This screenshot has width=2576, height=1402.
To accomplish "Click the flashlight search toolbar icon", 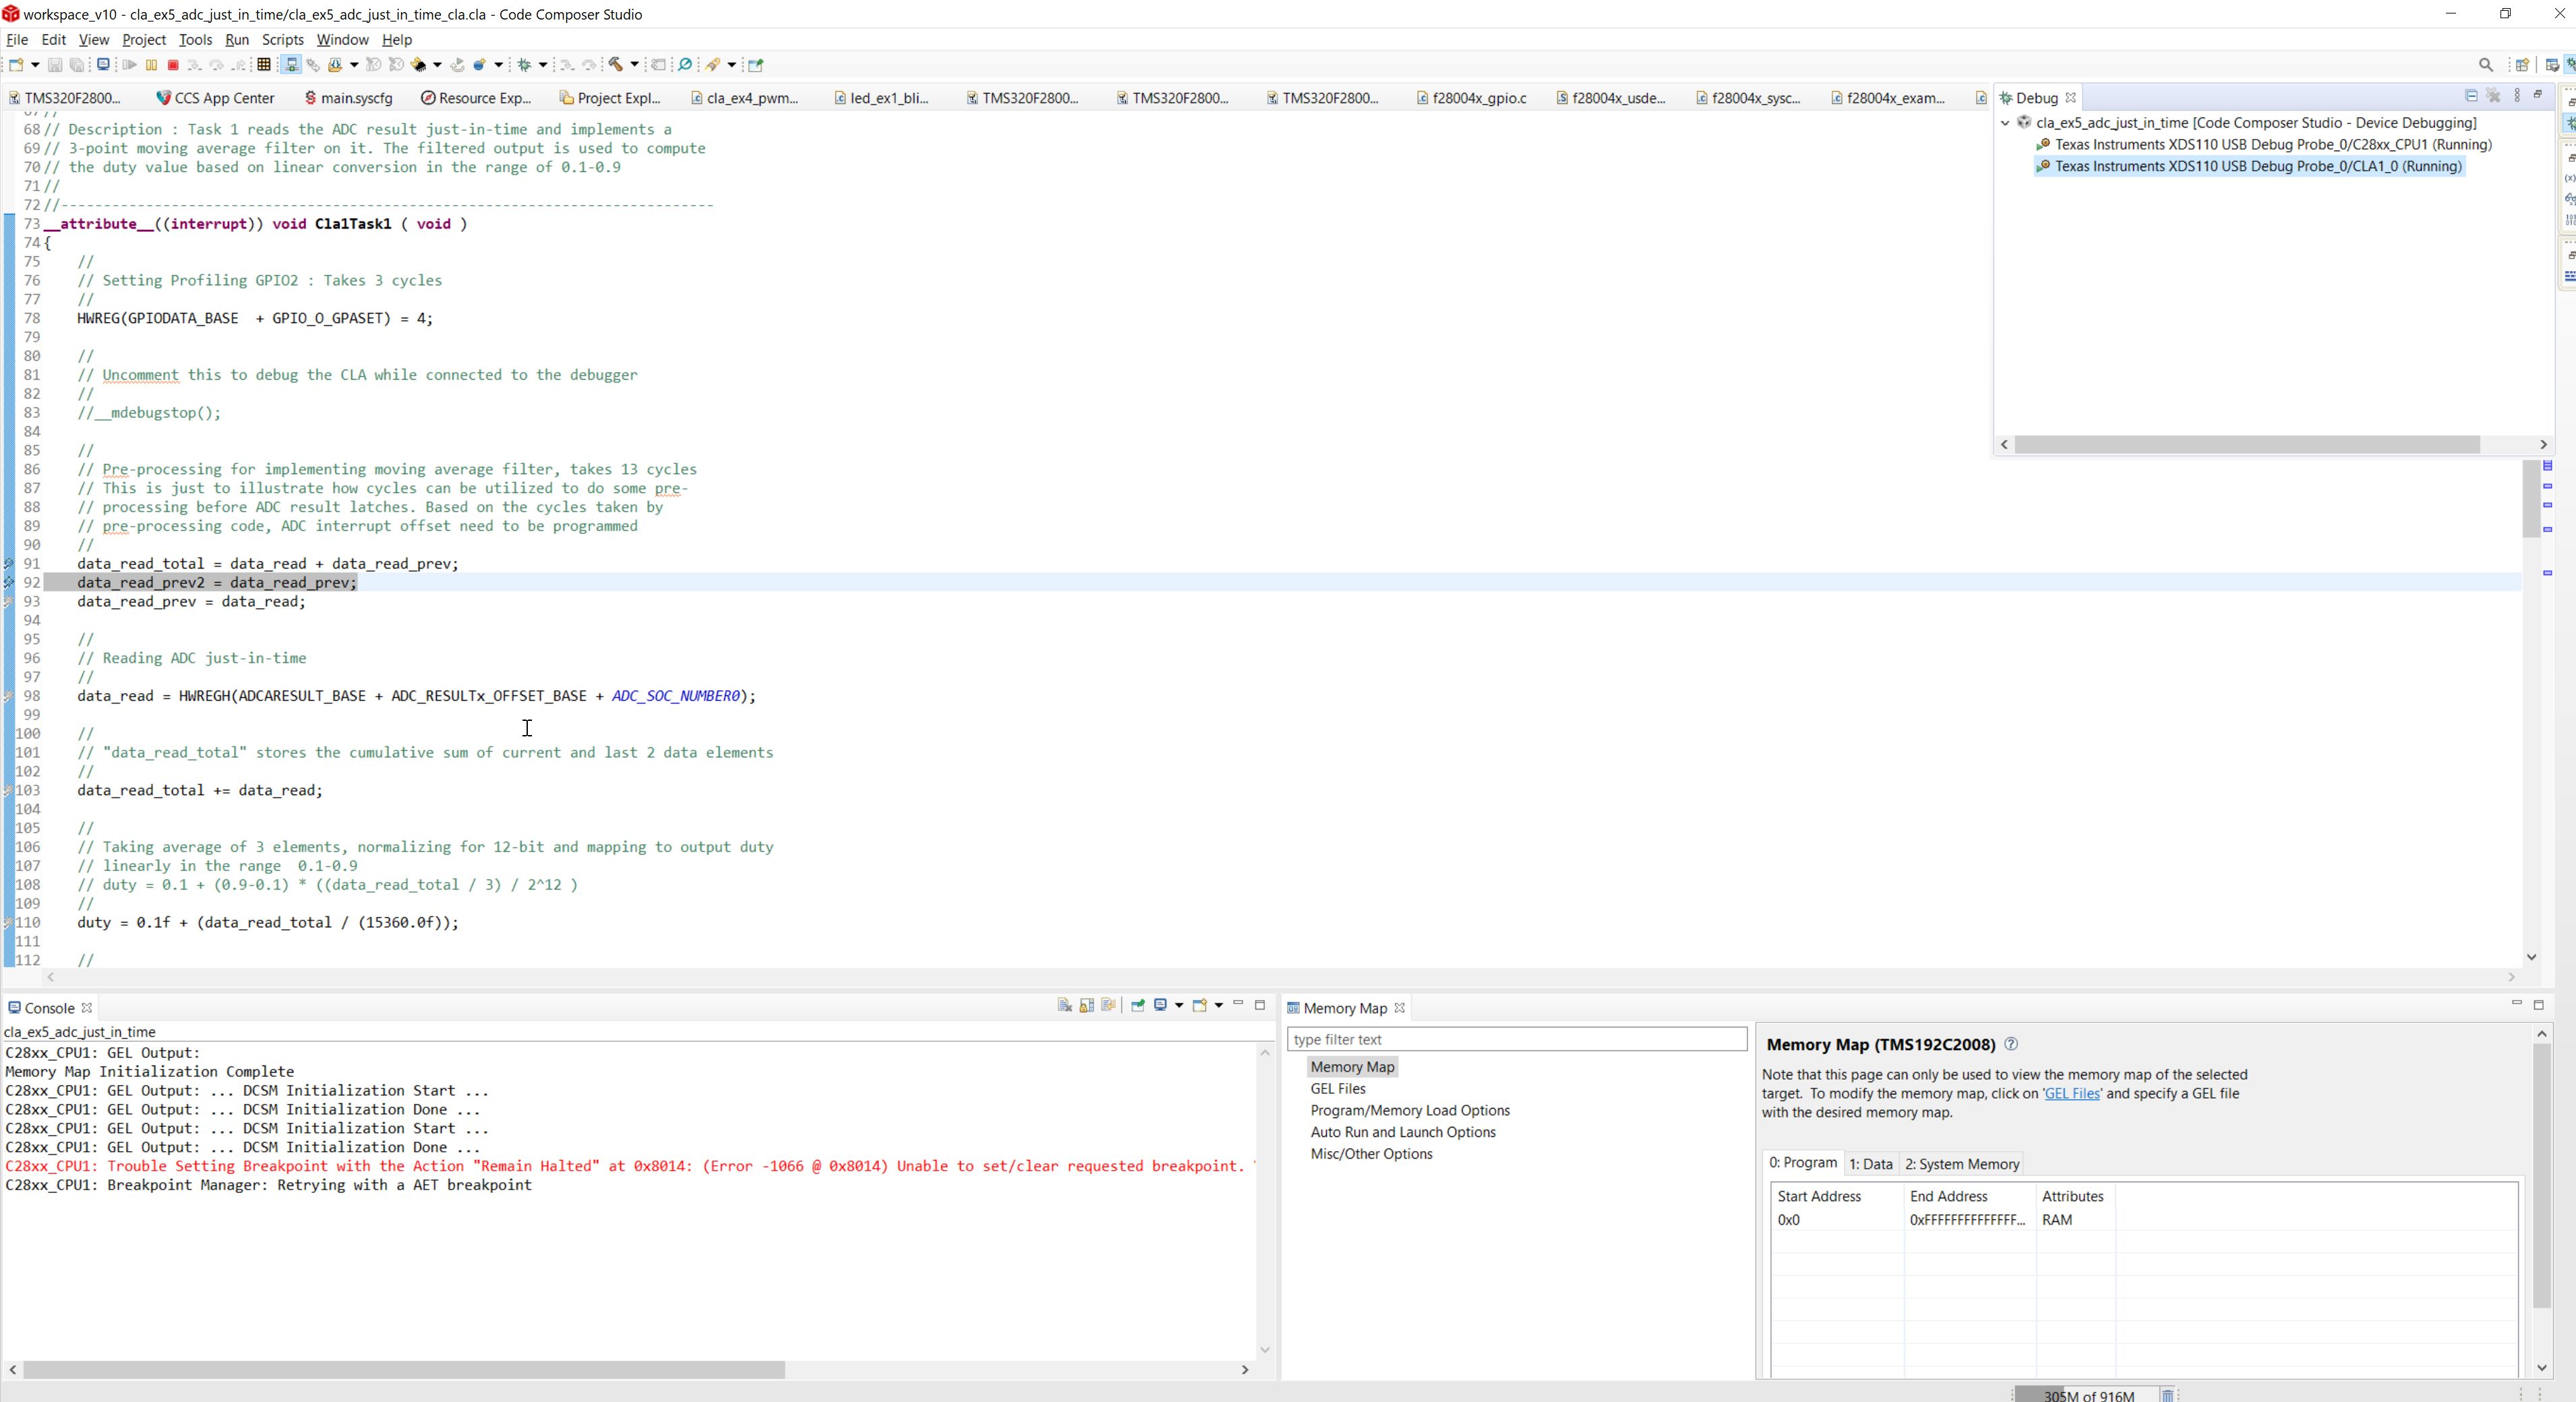I will [712, 65].
